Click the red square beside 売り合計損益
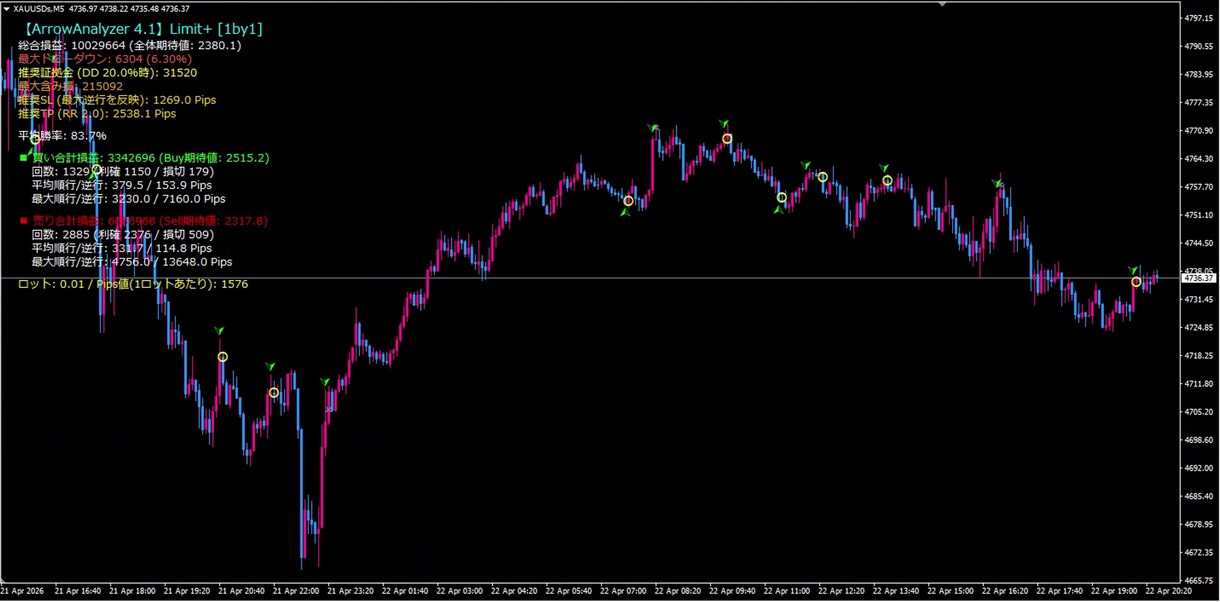 24,221
